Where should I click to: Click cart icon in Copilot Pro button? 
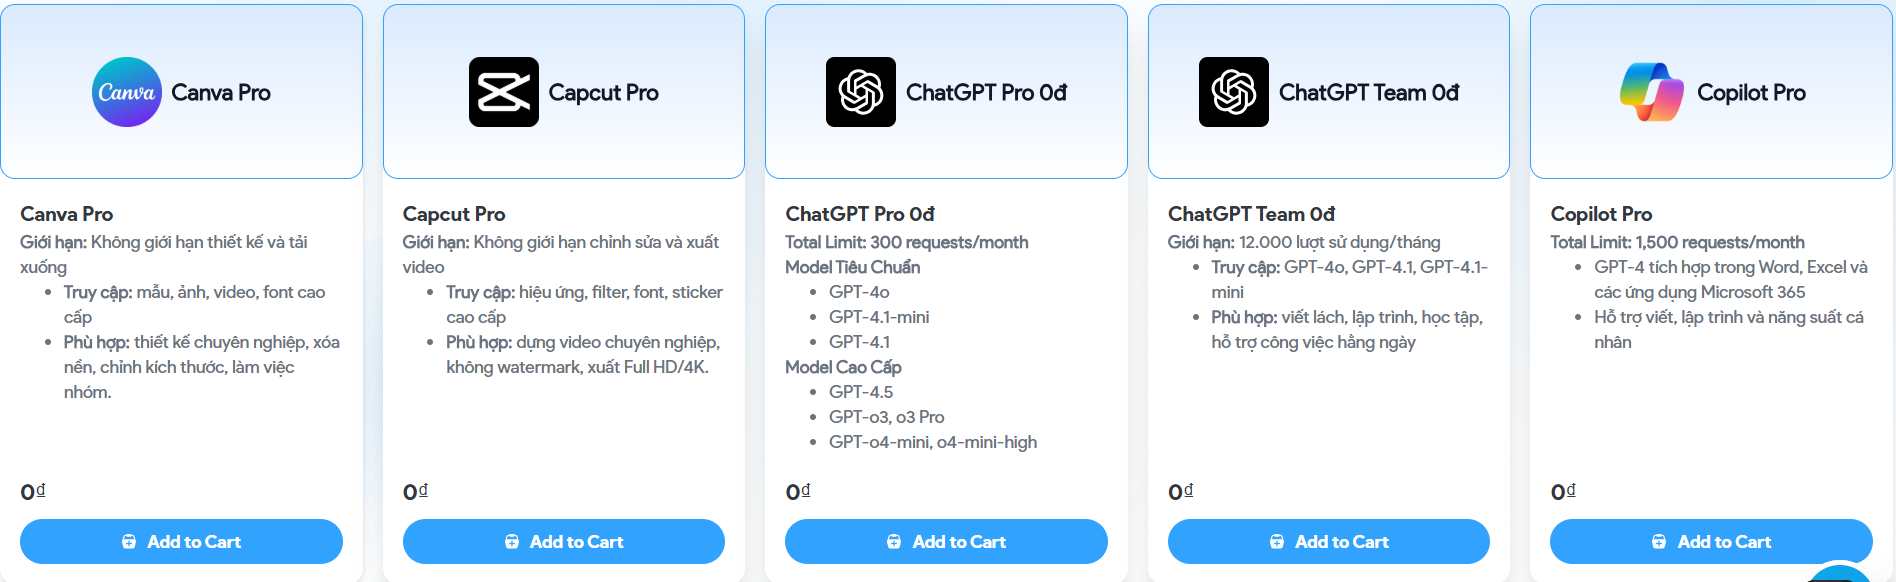[1659, 542]
